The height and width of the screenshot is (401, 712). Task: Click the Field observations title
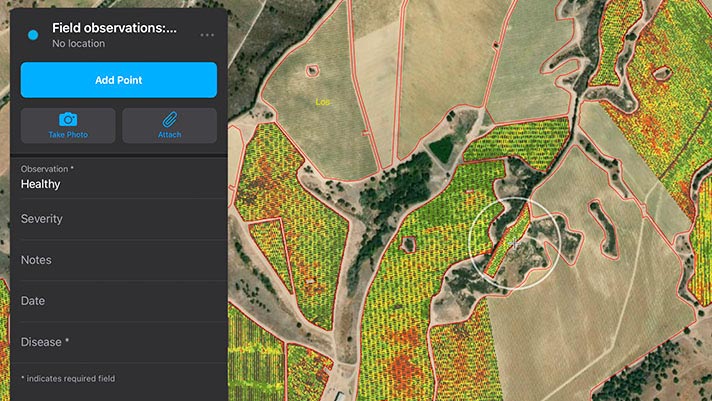click(x=114, y=28)
